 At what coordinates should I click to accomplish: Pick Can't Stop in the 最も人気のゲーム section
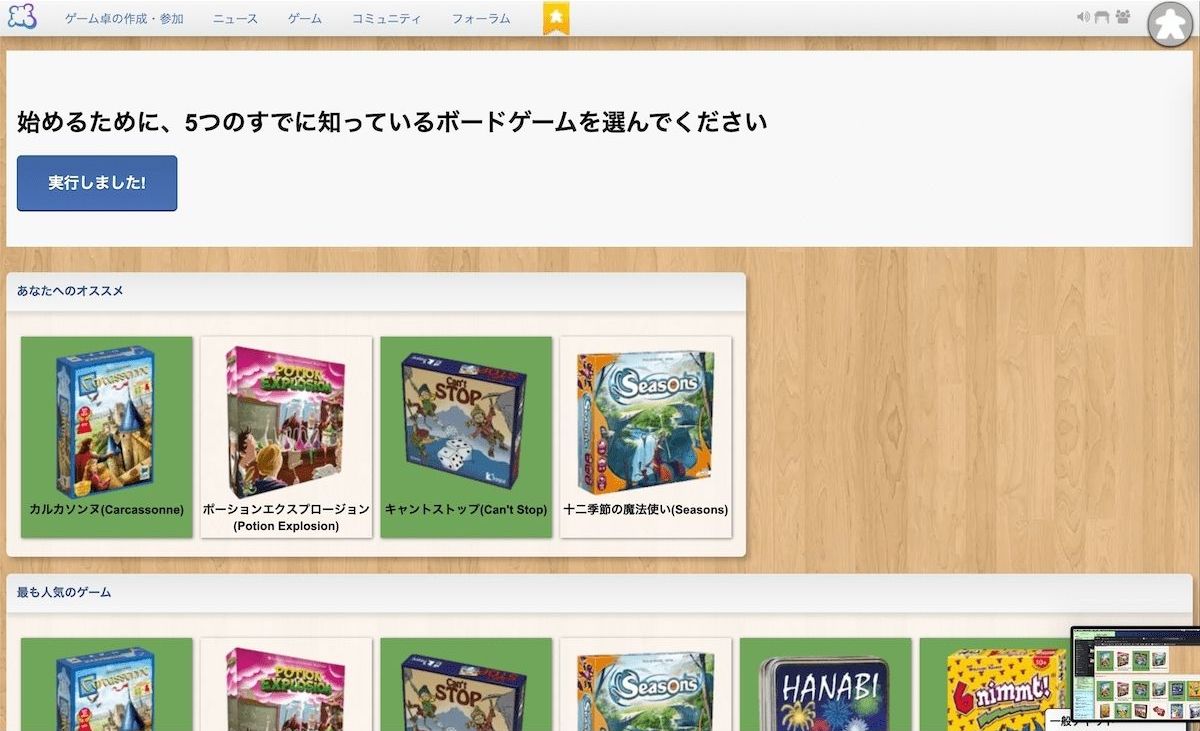coord(466,684)
